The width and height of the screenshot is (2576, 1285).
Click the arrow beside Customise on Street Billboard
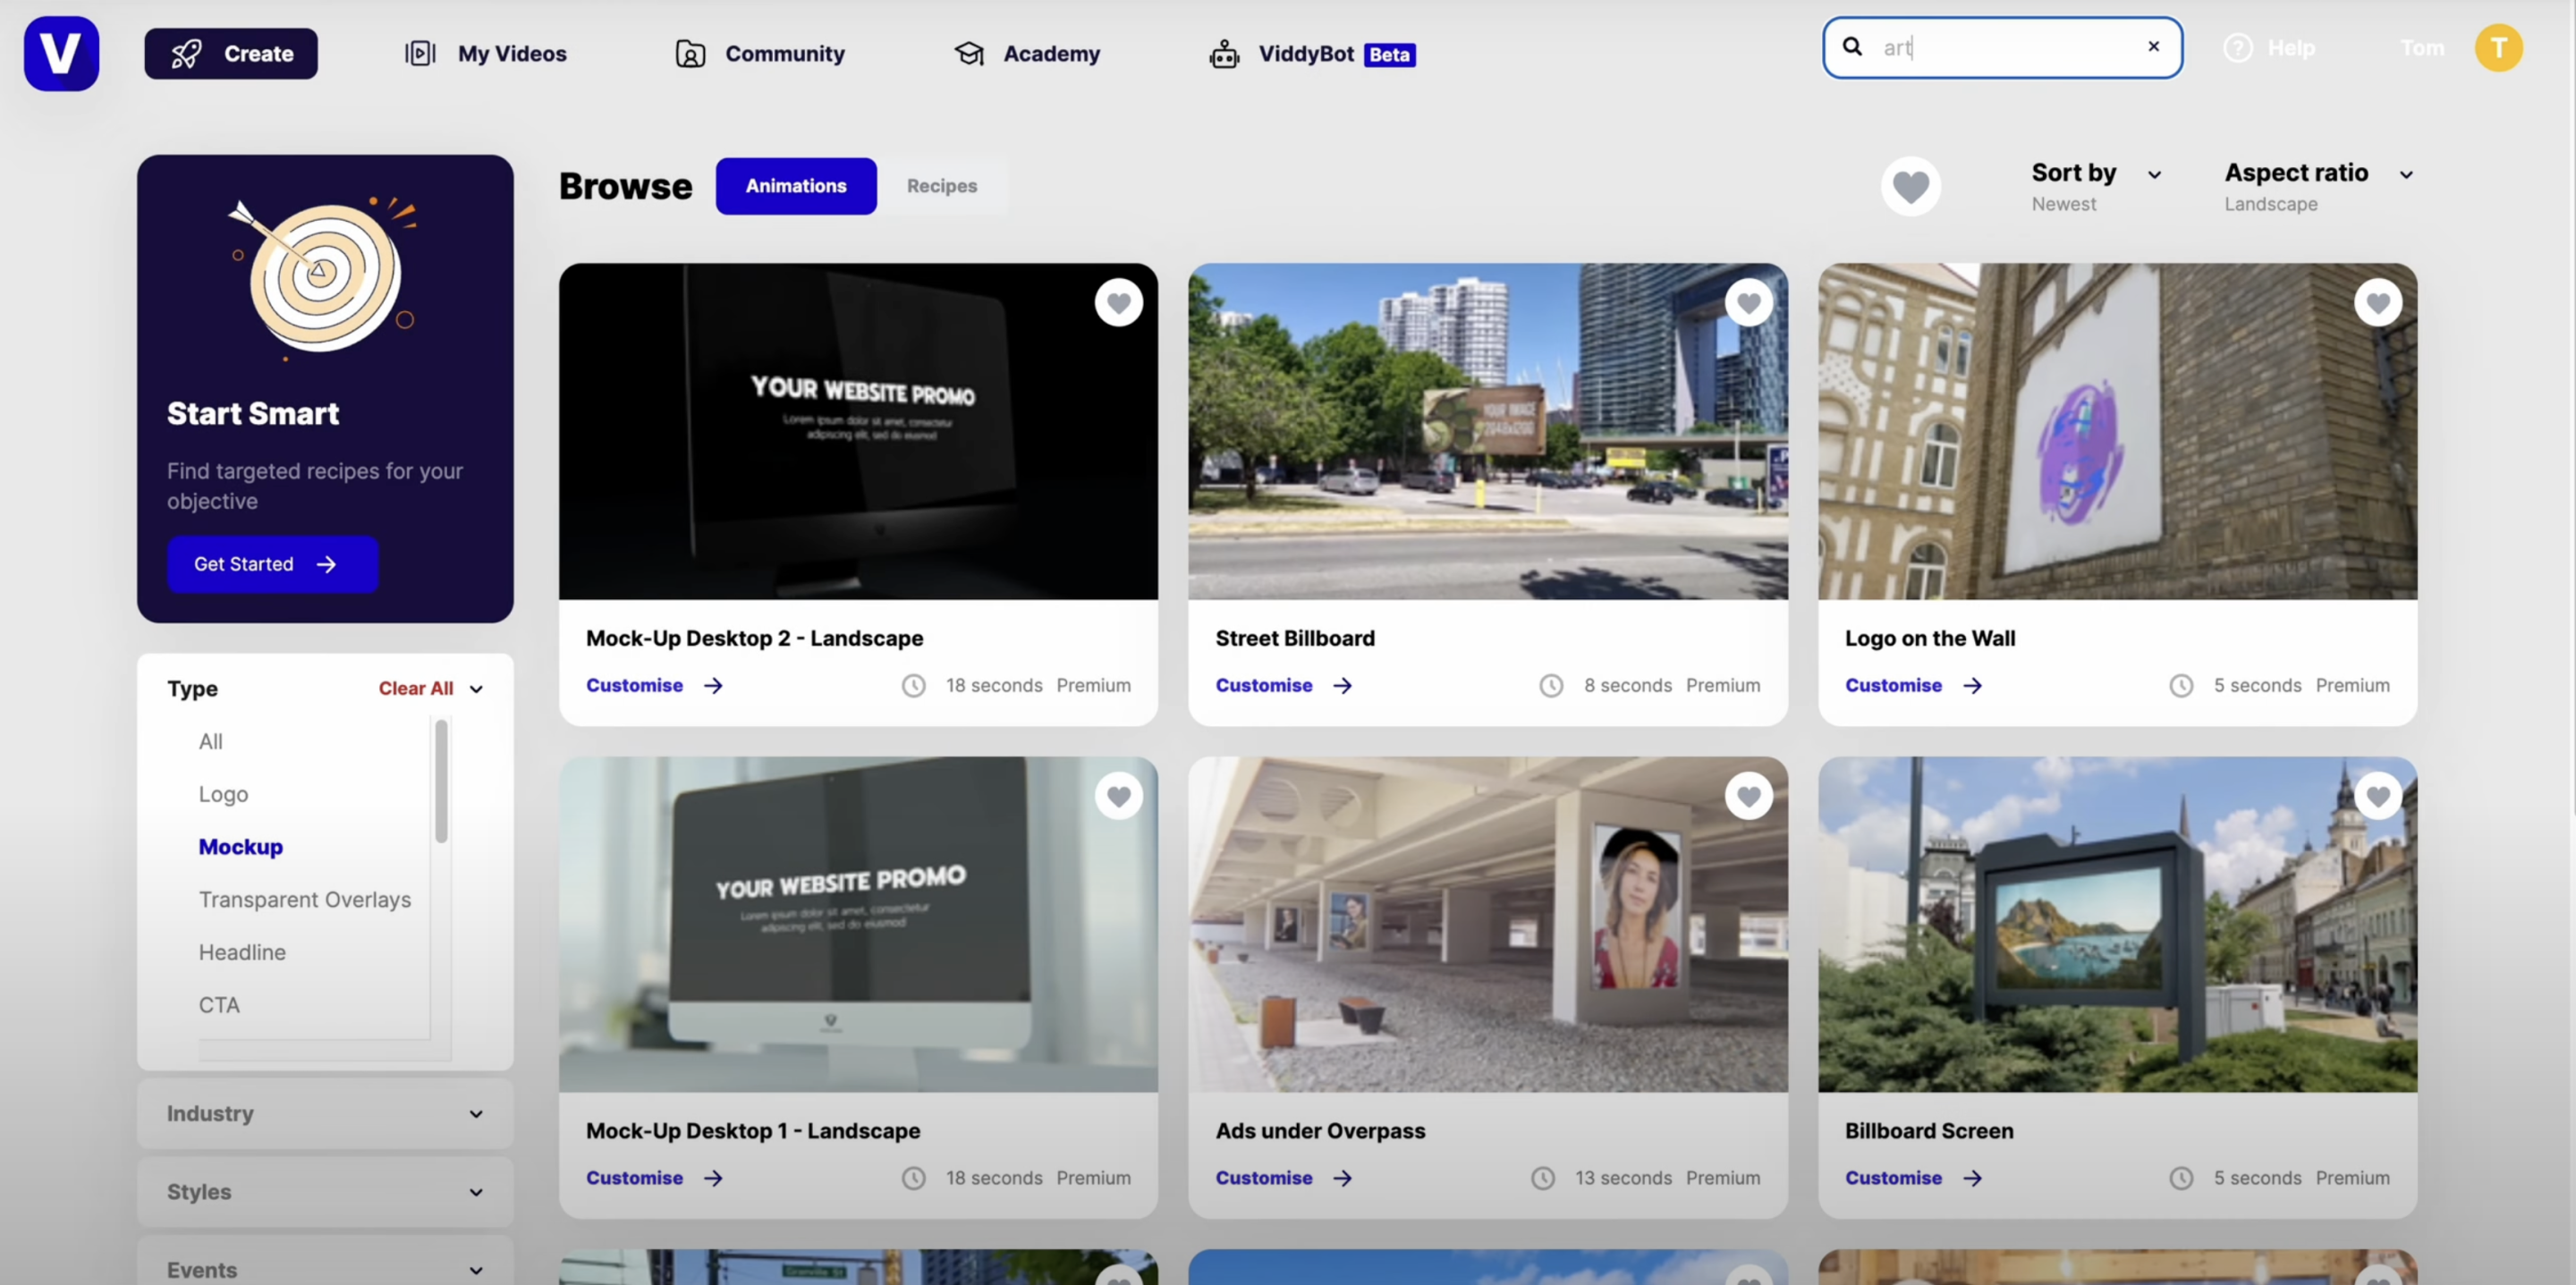(x=1342, y=685)
